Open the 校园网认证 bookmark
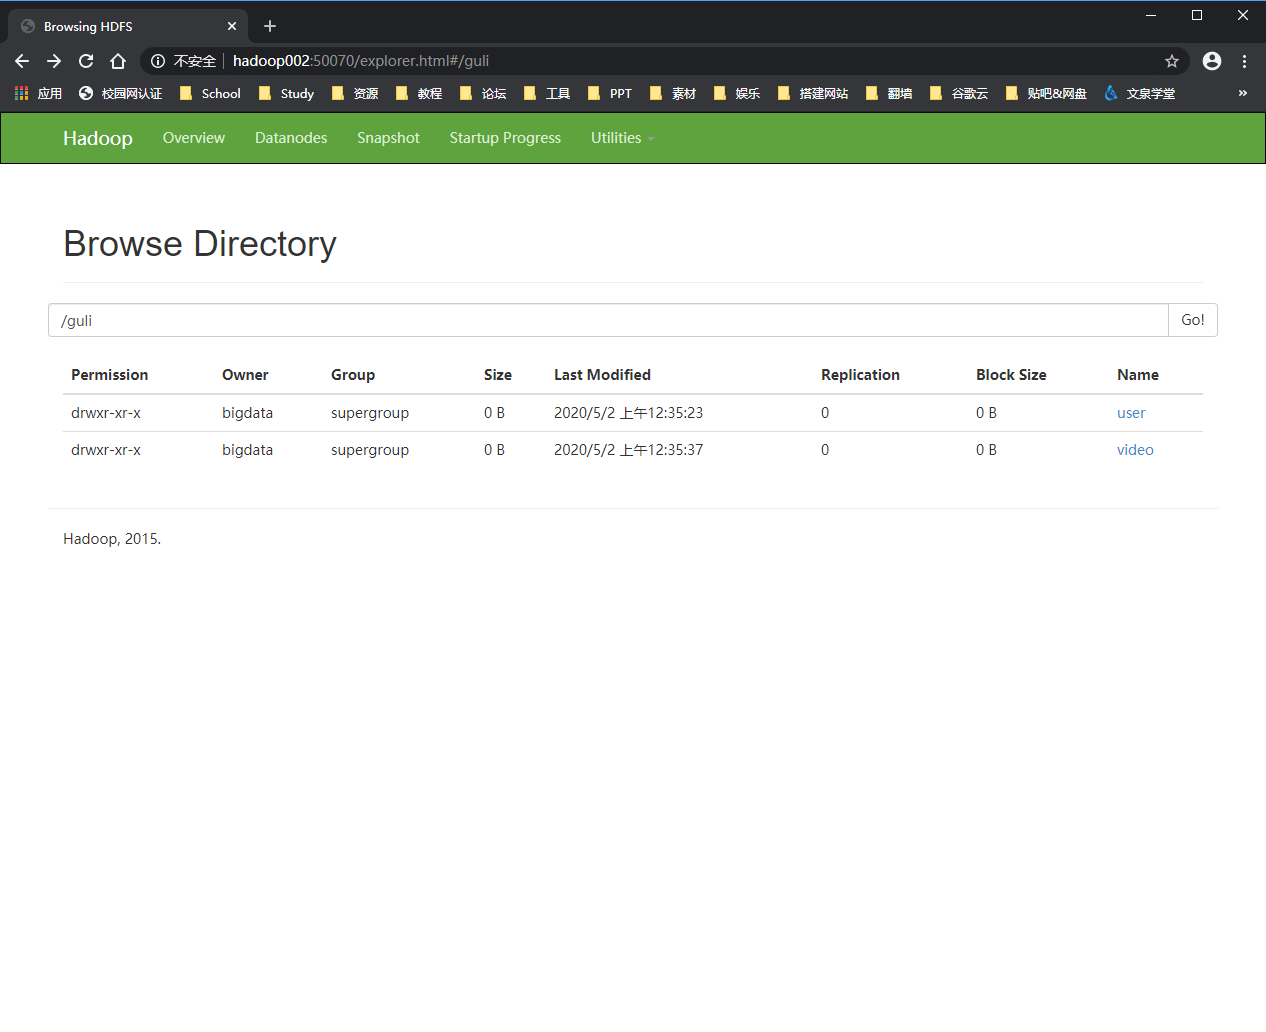Screen dimensions: 1266x1032 pyautogui.click(x=120, y=93)
